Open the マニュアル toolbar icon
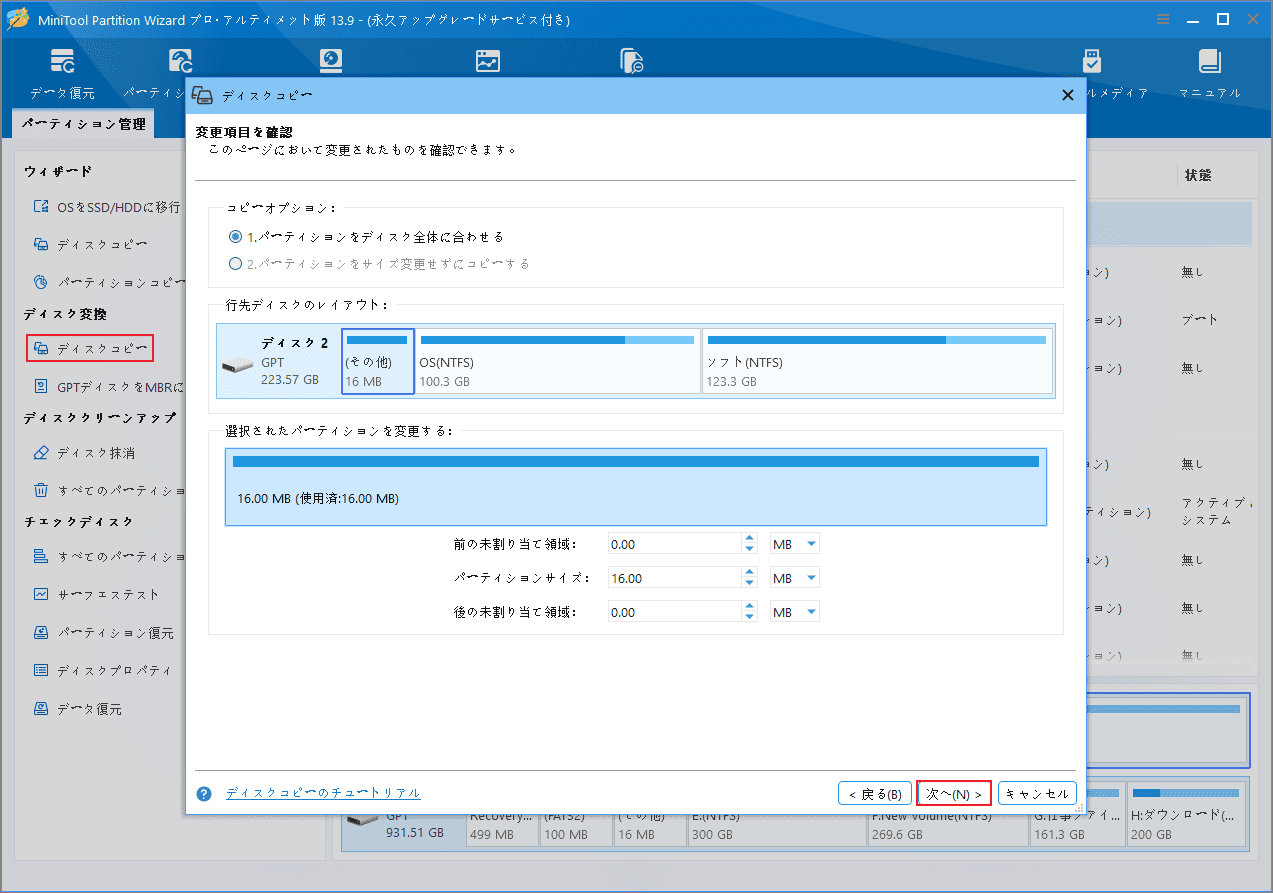The image size is (1273, 893). coord(1210,73)
